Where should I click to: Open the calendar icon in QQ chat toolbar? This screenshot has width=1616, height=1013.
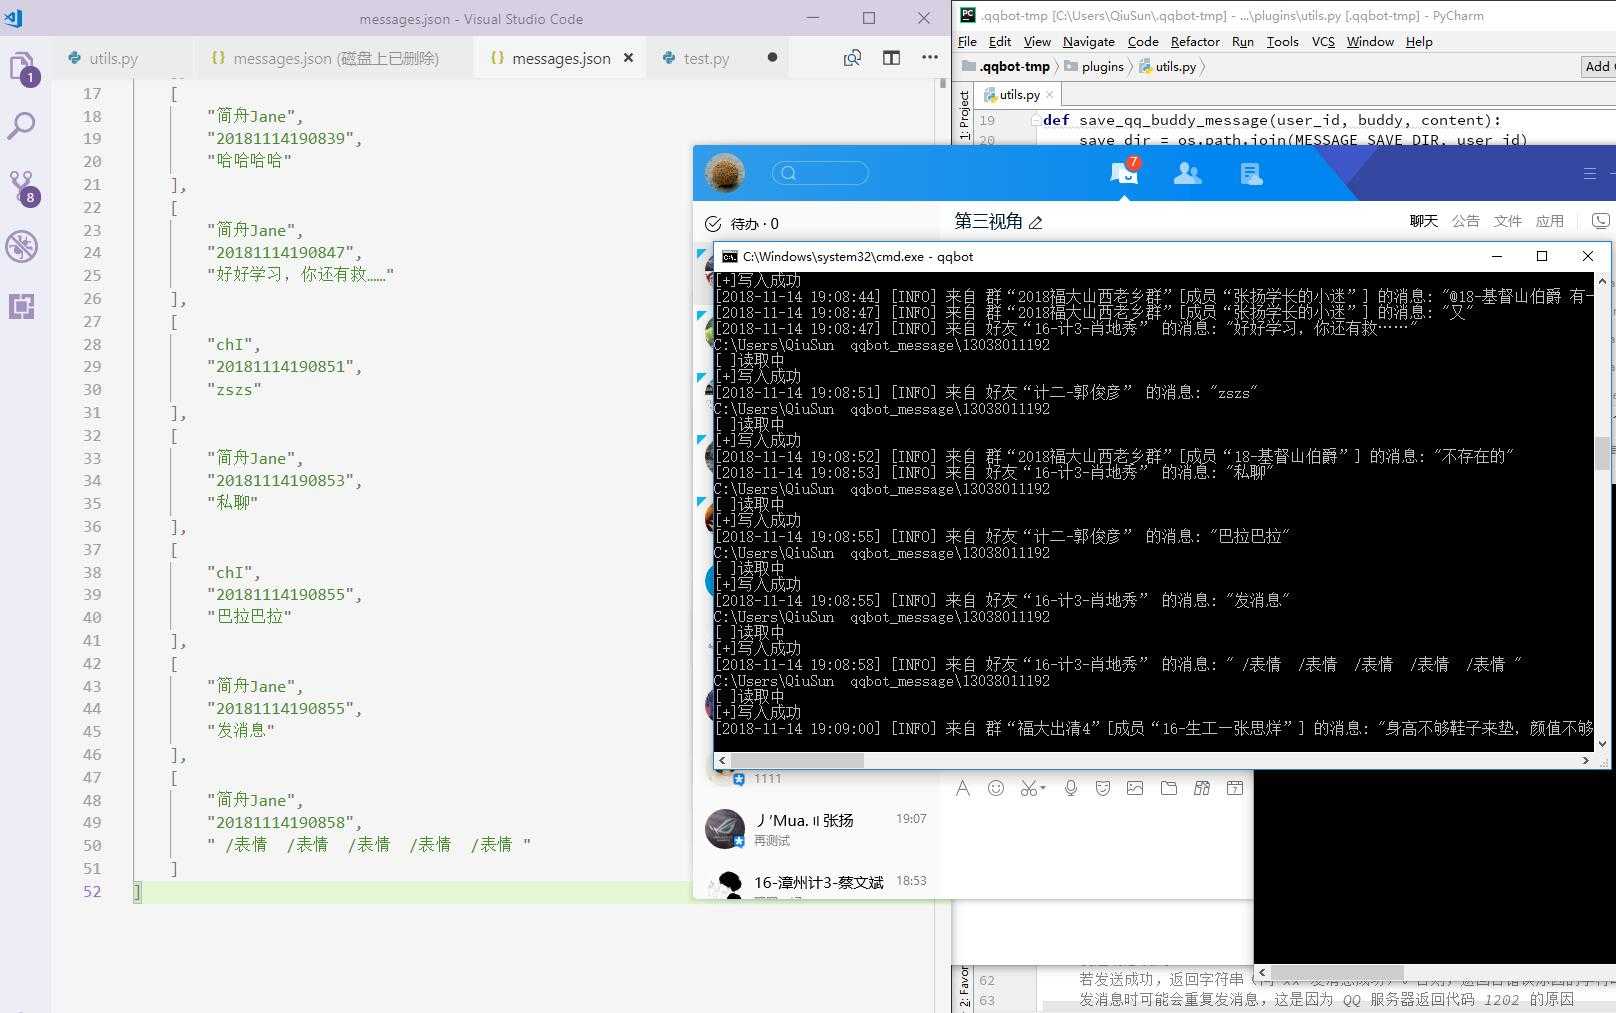tap(1235, 788)
